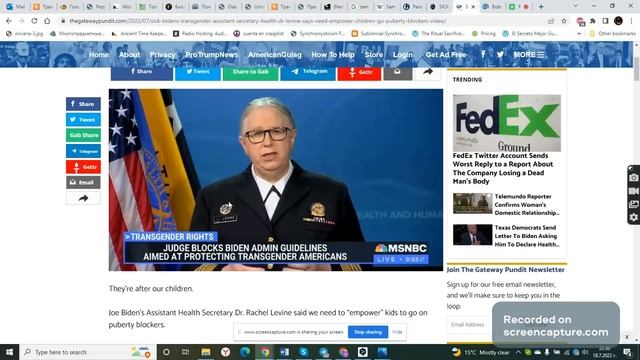Image resolution: width=640 pixels, height=360 pixels.
Task: Open the About nav item
Action: (x=129, y=55)
